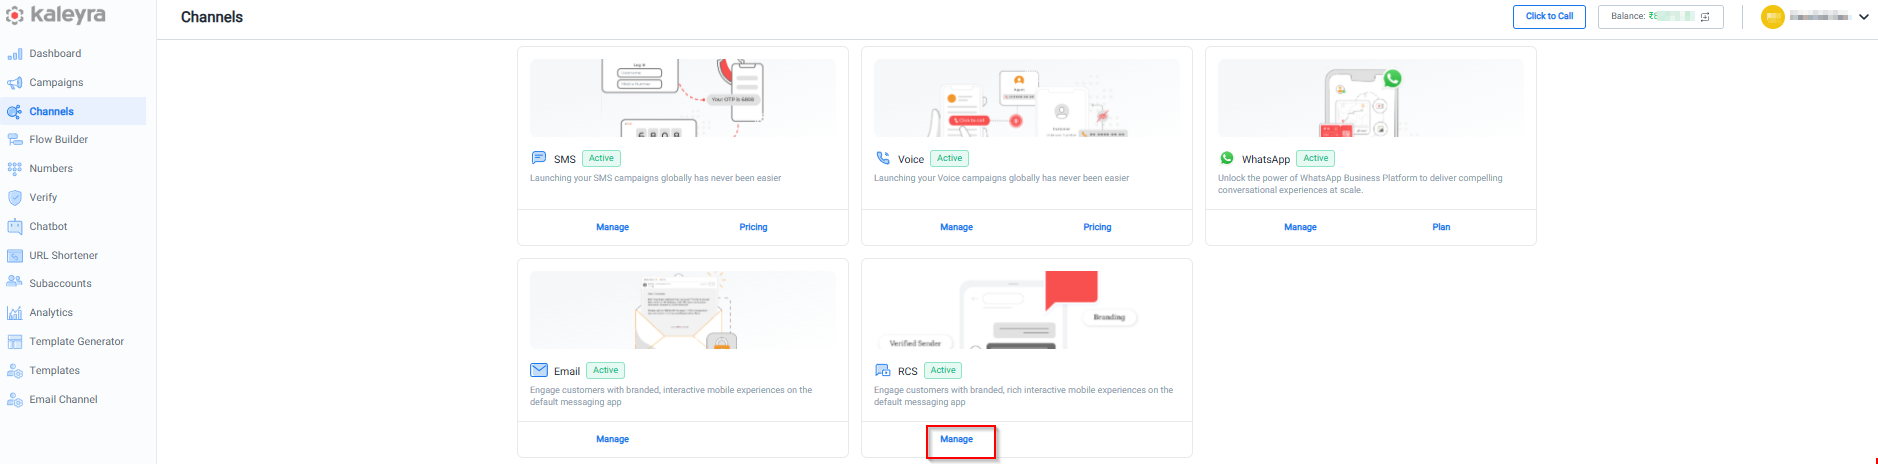Screen dimensions: 1878x464
Task: Expand the account dropdown chevron
Action: coord(1864,17)
